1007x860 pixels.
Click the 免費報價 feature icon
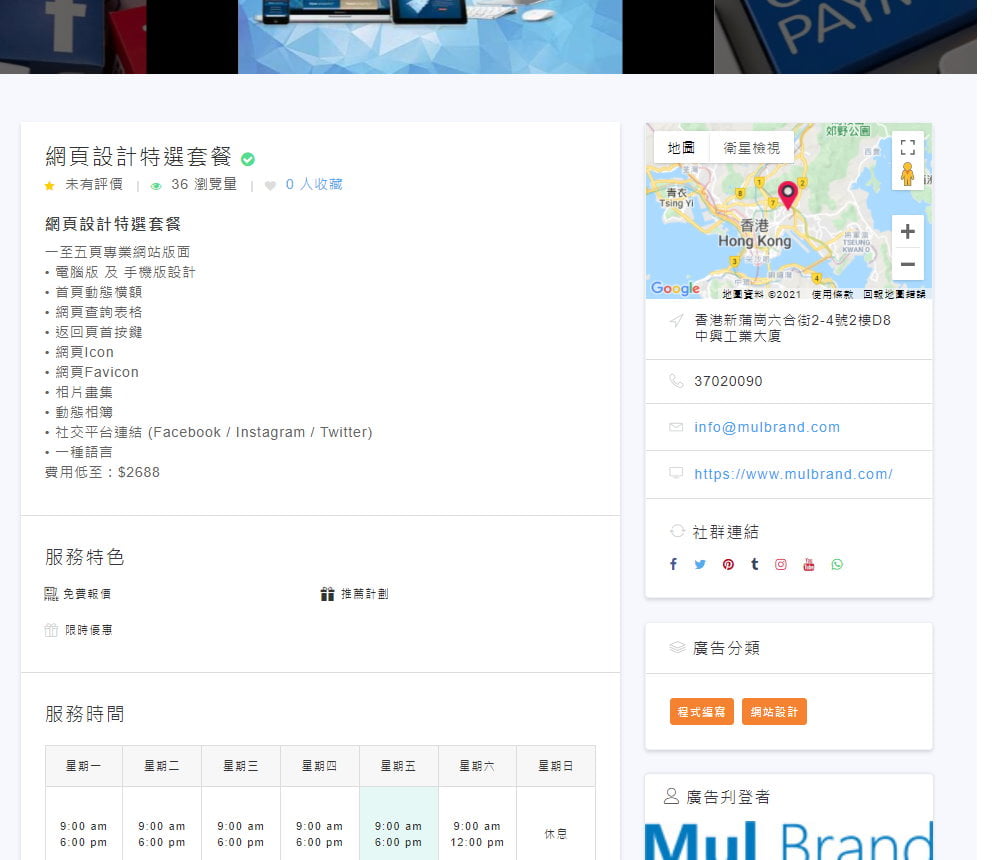[x=51, y=594]
